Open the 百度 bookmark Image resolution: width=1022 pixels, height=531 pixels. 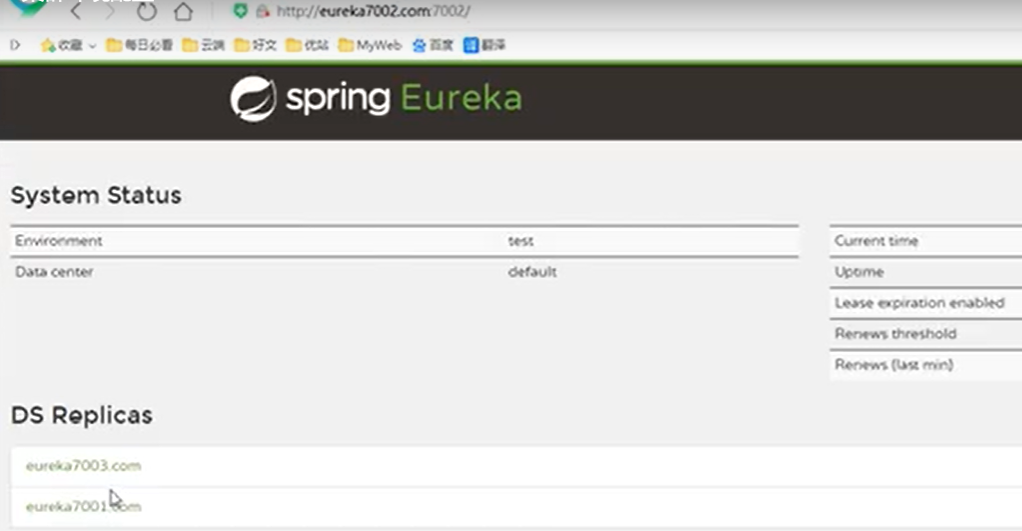point(433,45)
